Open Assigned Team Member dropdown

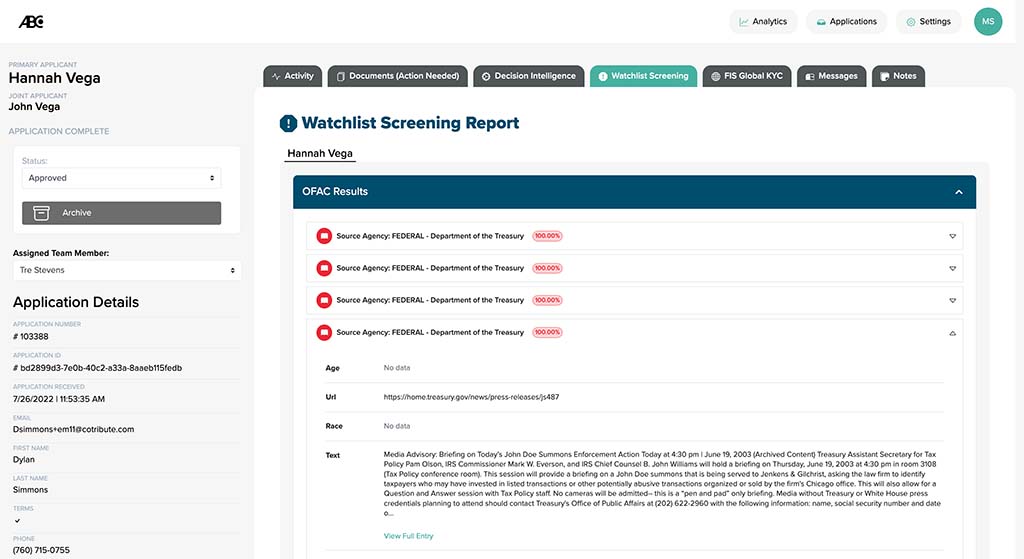click(x=127, y=270)
